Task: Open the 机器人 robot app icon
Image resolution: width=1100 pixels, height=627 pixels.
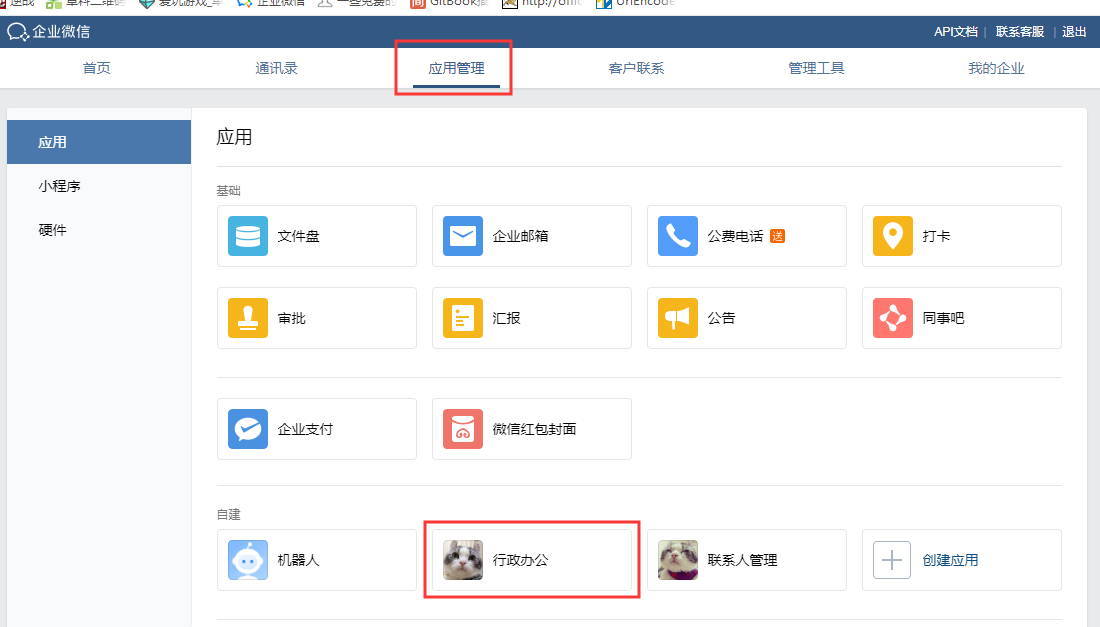Action: (248, 560)
